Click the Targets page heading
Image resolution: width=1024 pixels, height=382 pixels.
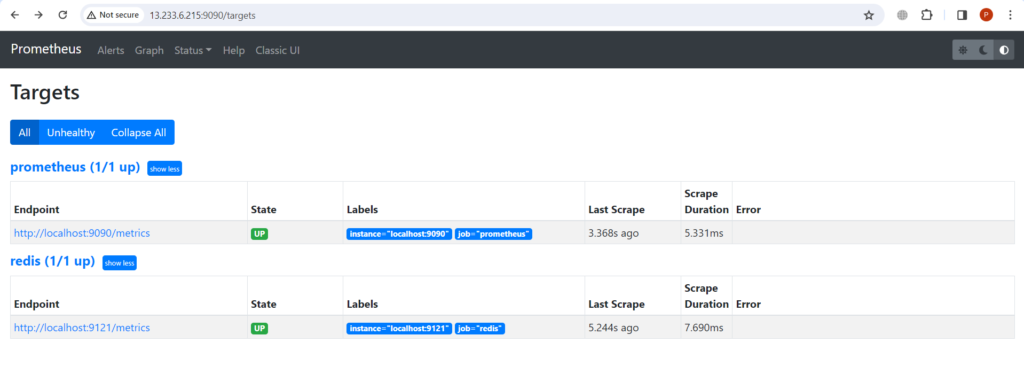[x=45, y=93]
